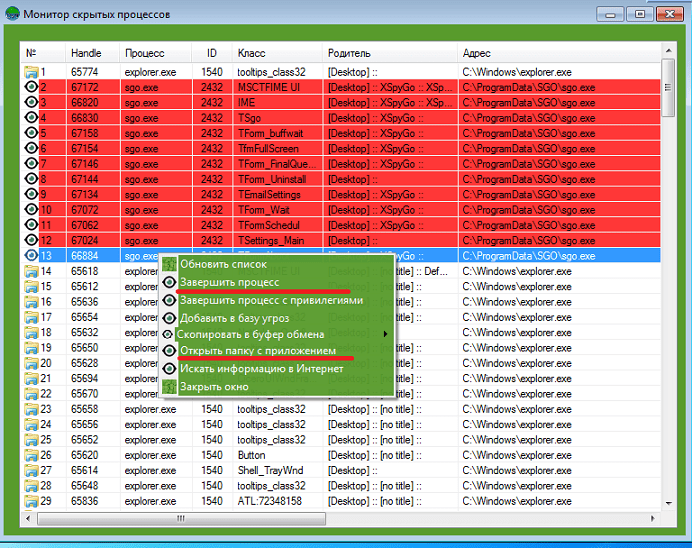Click the app icon in the title bar
The height and width of the screenshot is (548, 692).
[x=12, y=14]
